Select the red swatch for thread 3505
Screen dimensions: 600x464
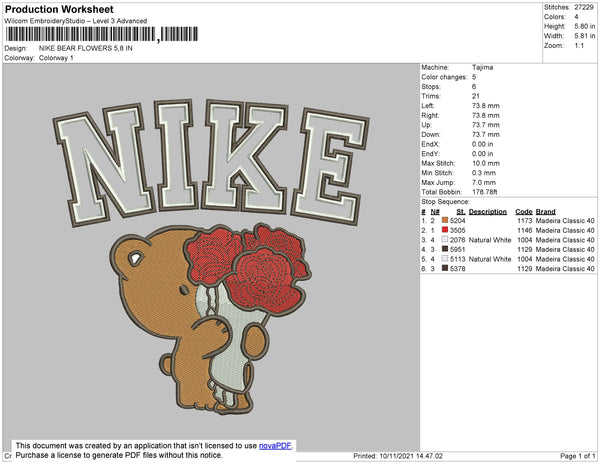click(445, 230)
